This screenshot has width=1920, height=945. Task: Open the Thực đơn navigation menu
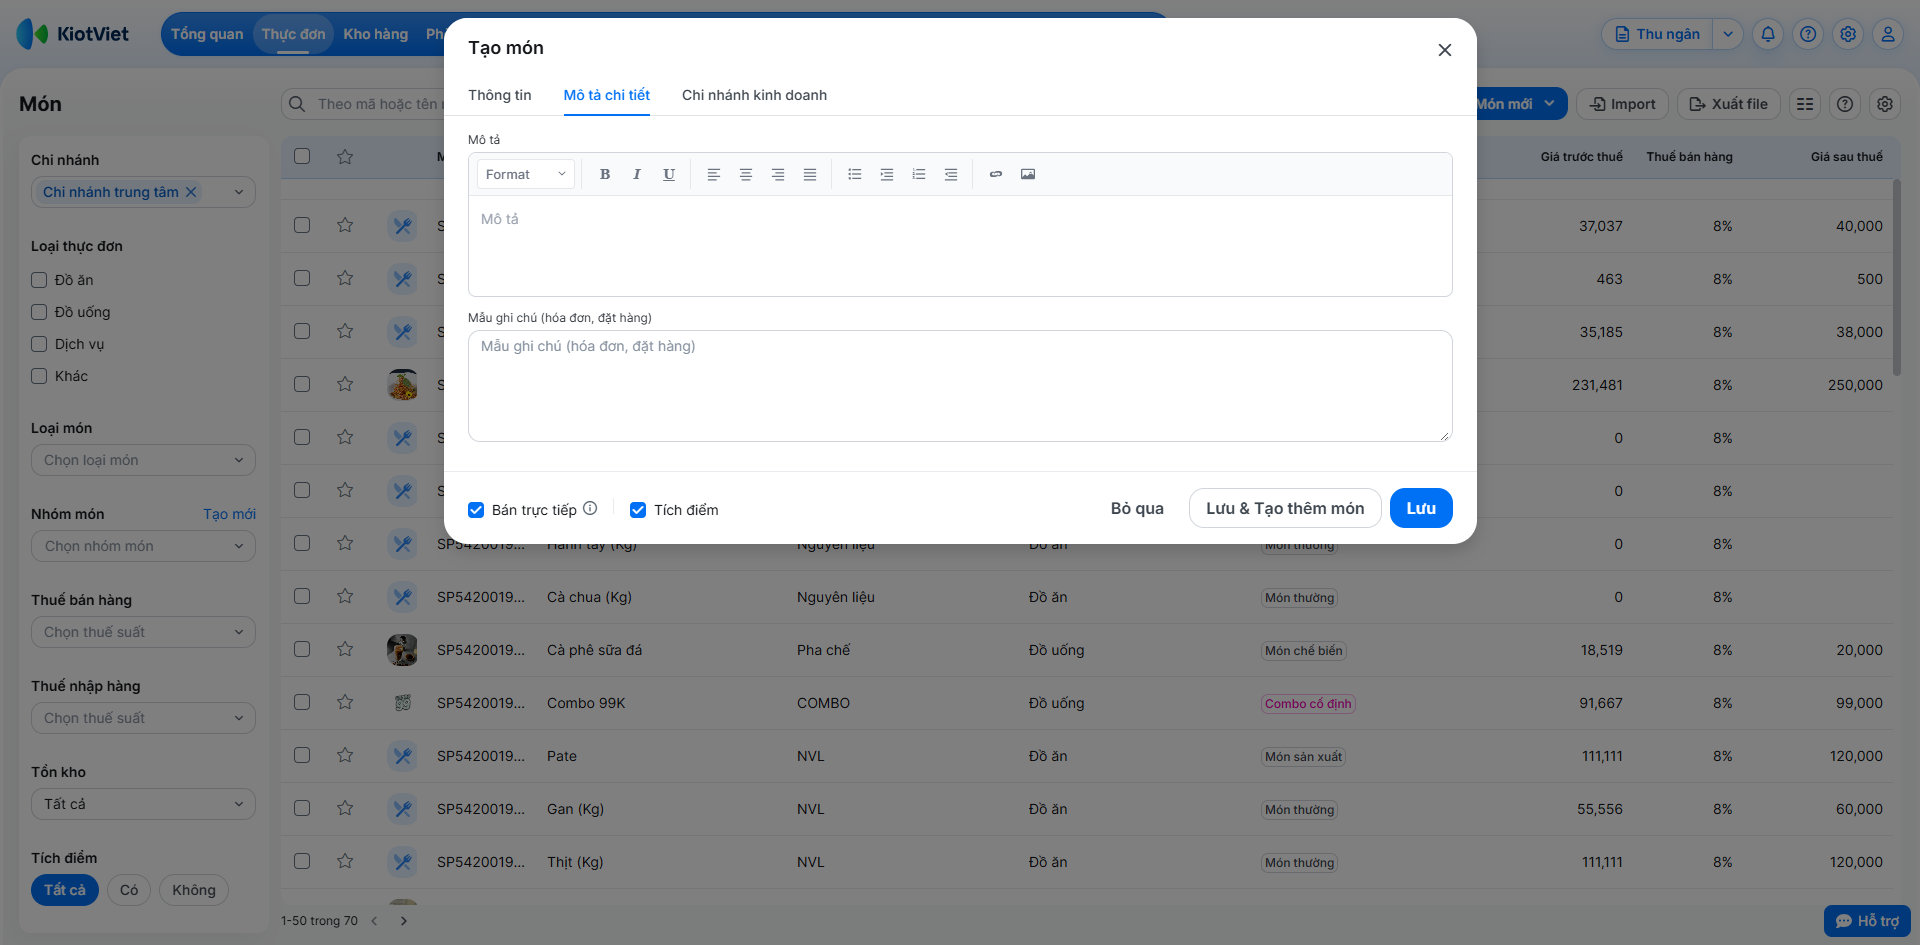tap(293, 34)
